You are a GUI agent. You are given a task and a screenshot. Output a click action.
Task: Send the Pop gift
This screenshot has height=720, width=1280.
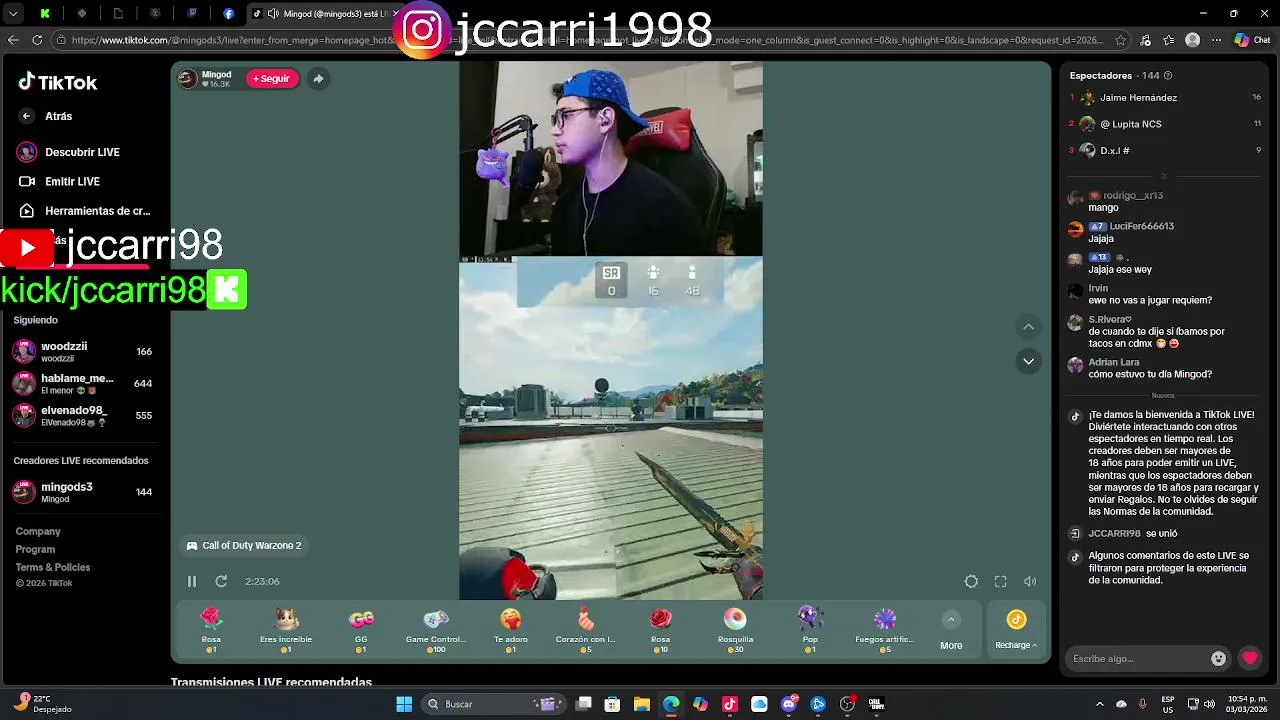pyautogui.click(x=810, y=630)
